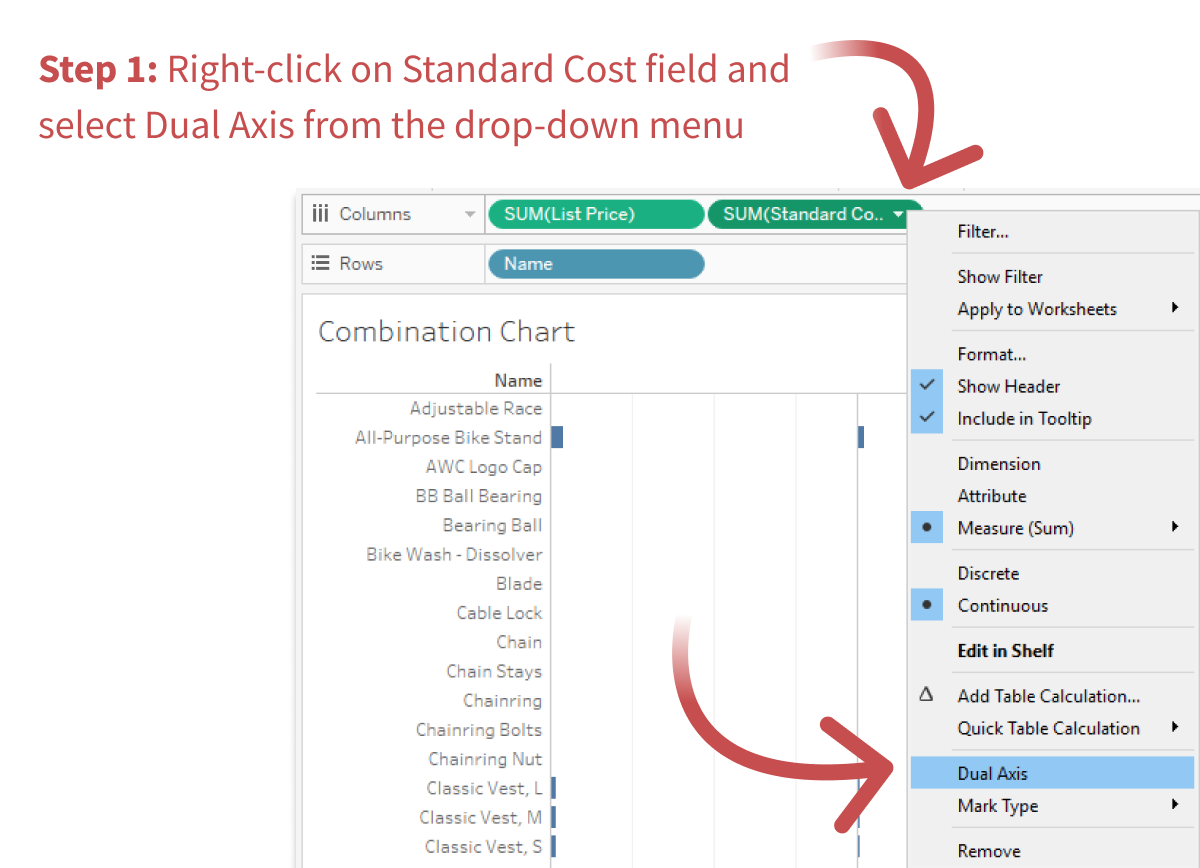Click Remove to delete the field
The image size is (1200, 868).
point(988,850)
